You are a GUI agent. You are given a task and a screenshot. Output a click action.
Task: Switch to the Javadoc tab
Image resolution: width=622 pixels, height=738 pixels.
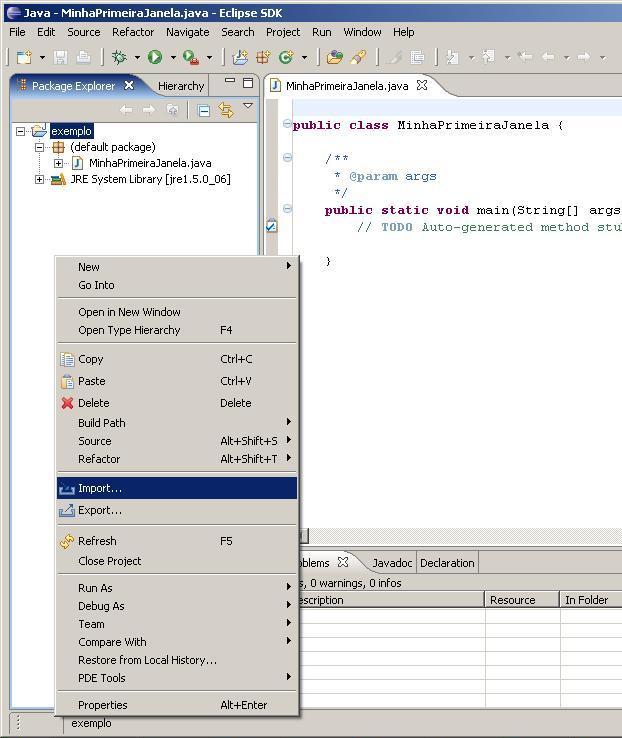(391, 563)
